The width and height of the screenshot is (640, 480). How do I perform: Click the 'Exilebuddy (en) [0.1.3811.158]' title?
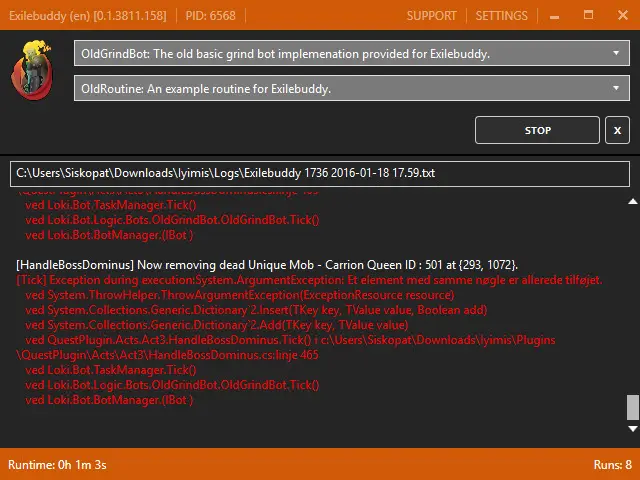pyautogui.click(x=87, y=16)
